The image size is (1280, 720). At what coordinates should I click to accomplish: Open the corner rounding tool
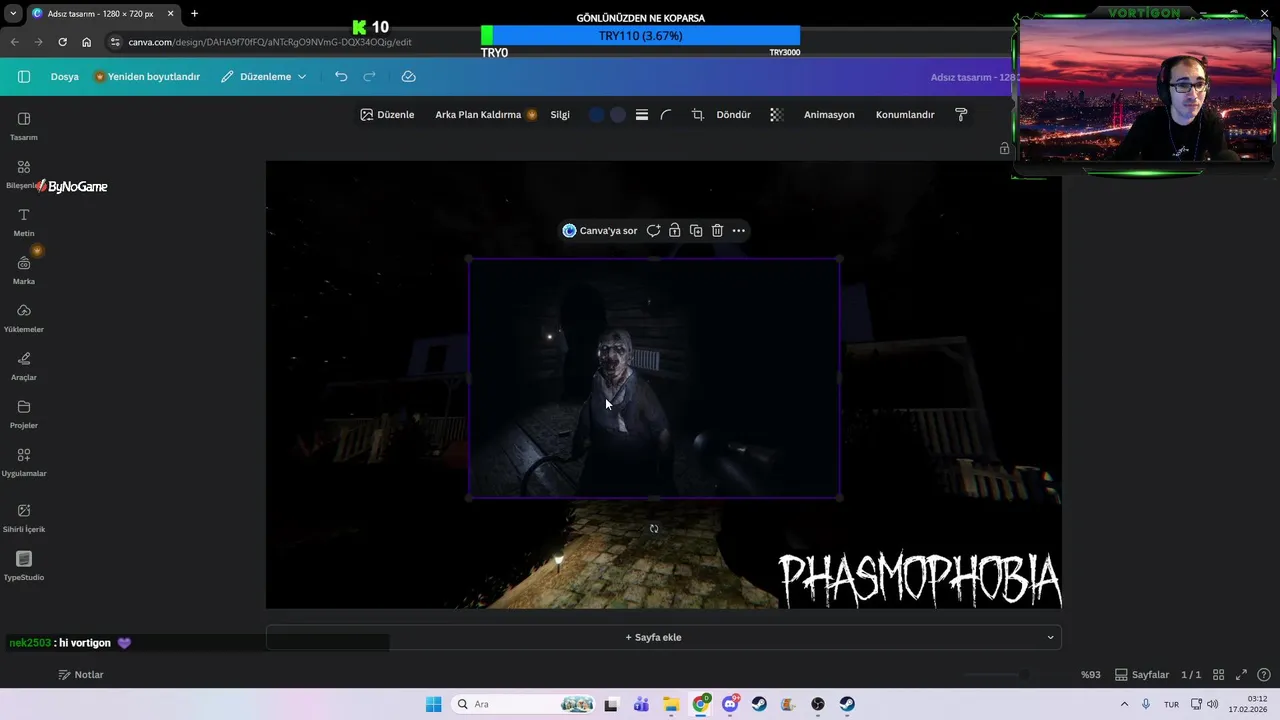point(666,115)
